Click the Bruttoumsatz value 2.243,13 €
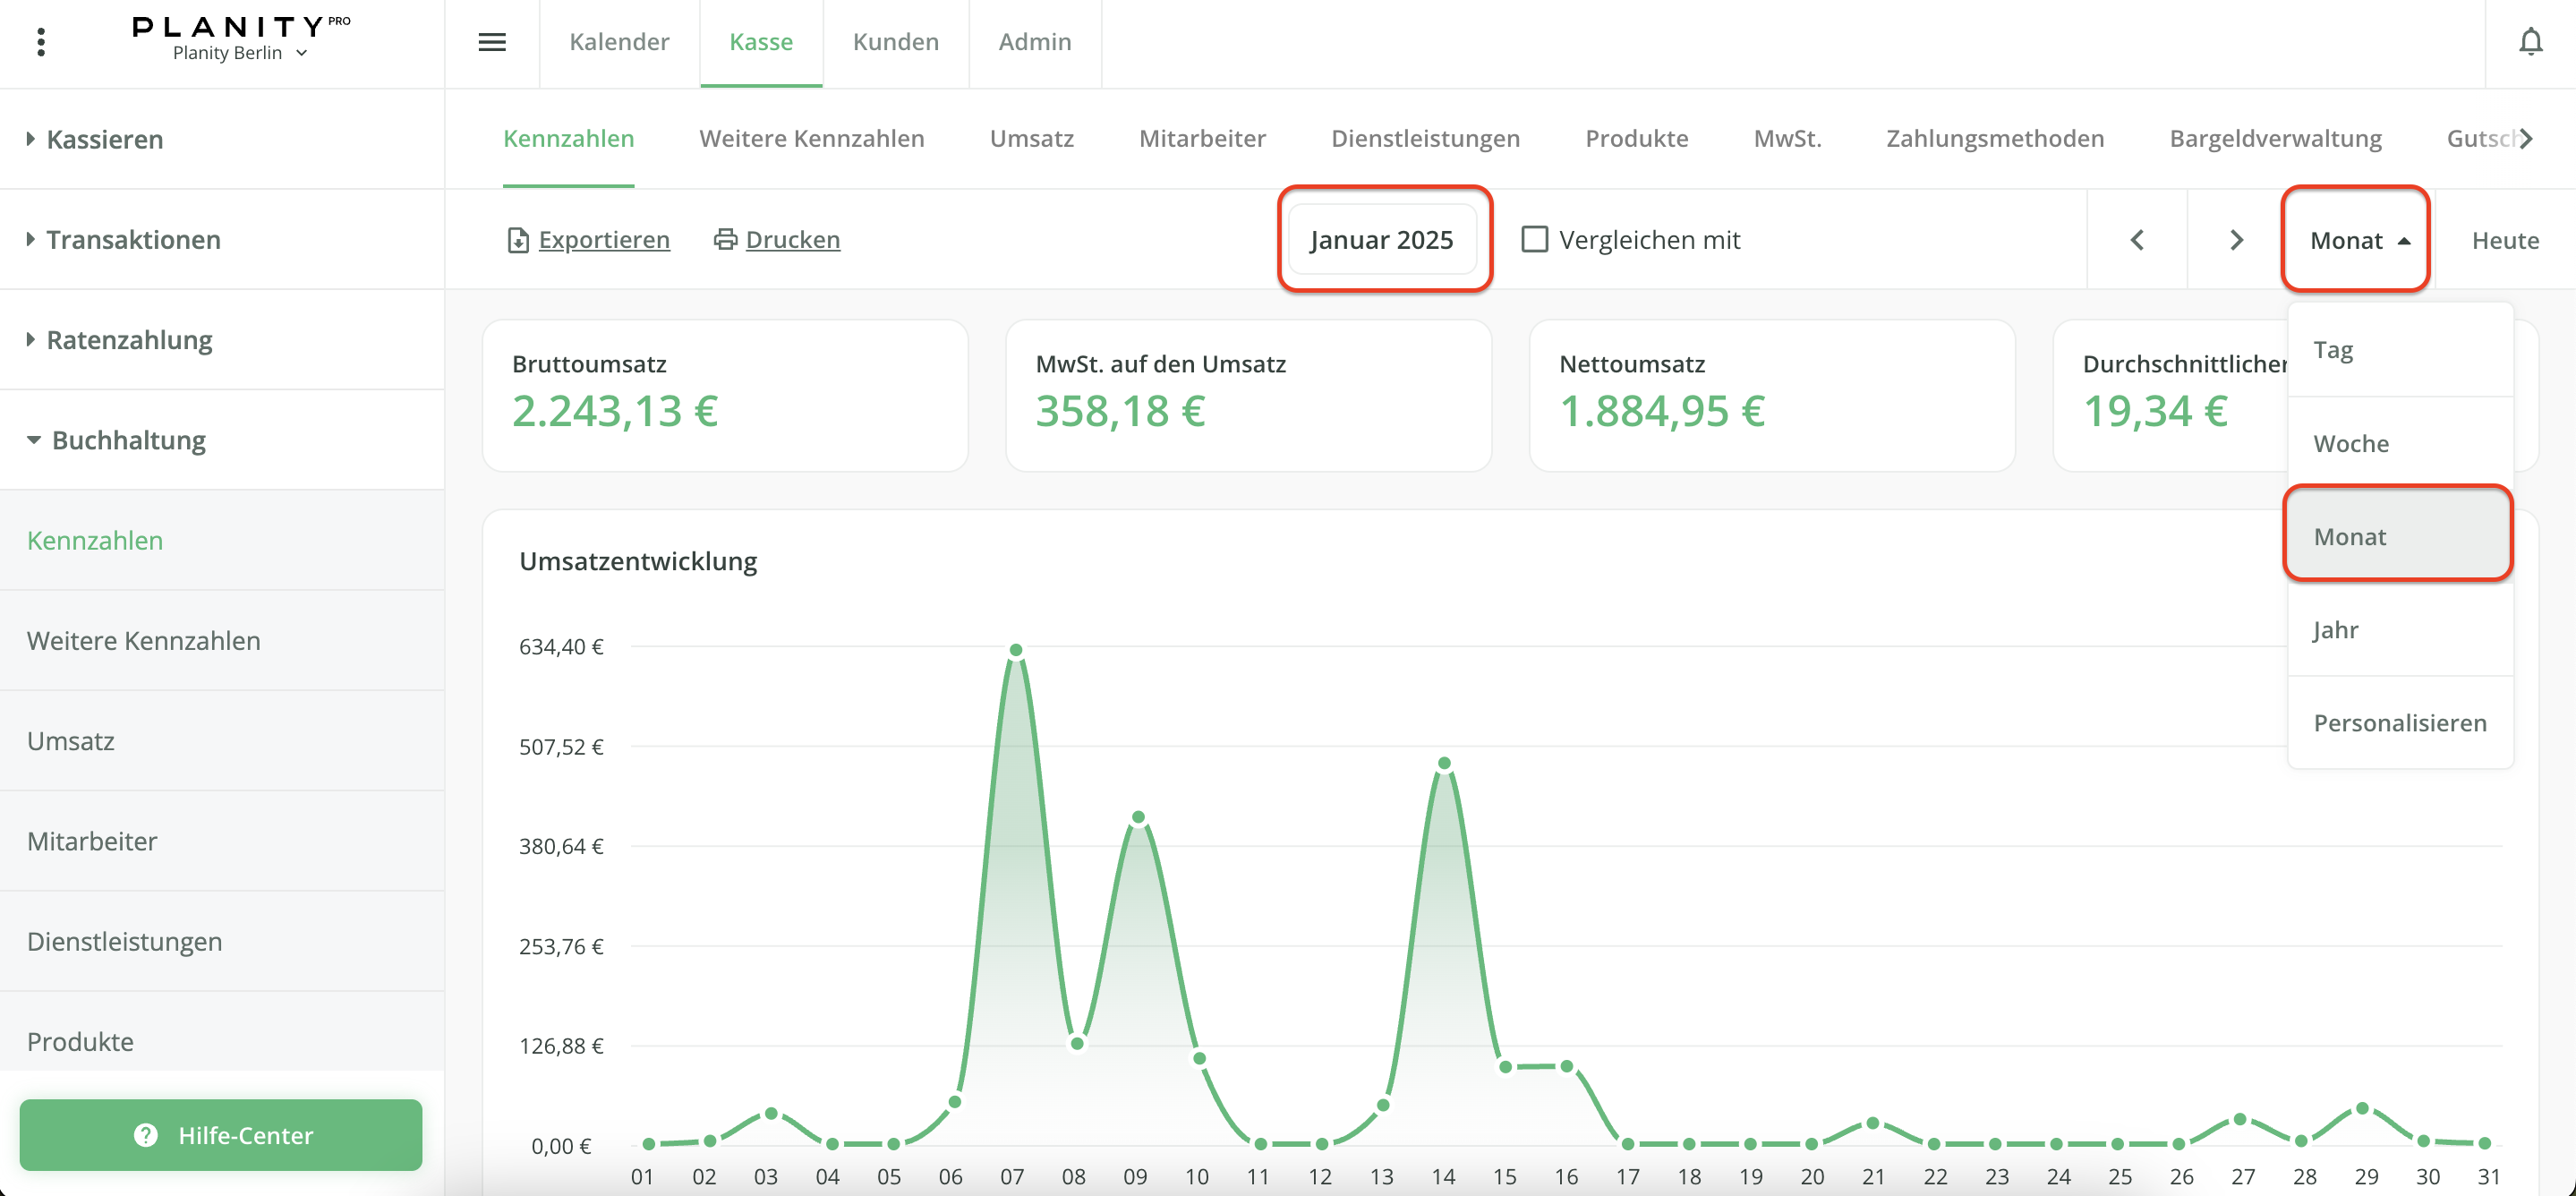 (x=615, y=411)
